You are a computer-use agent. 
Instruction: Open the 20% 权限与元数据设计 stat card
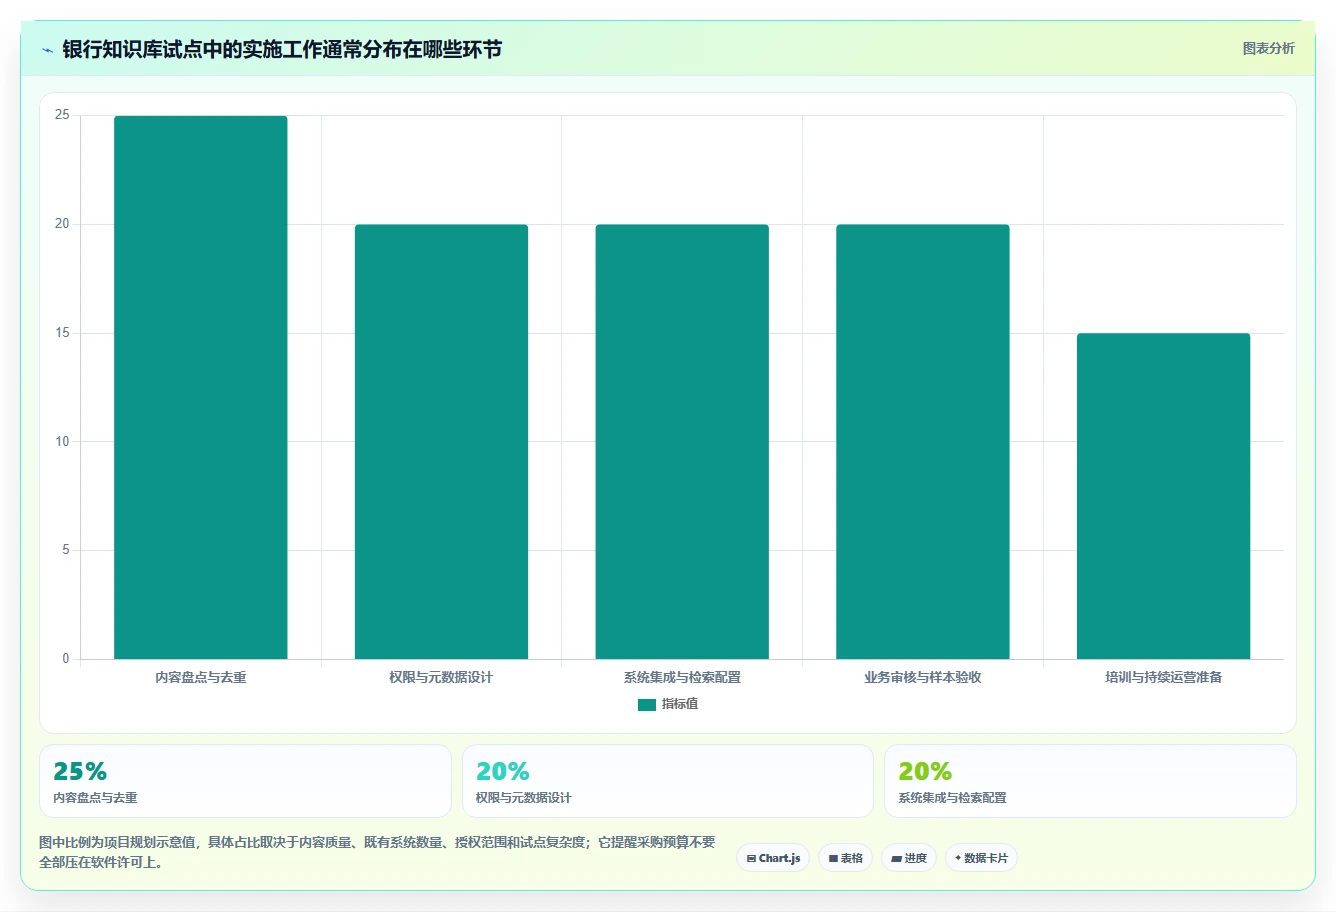668,781
